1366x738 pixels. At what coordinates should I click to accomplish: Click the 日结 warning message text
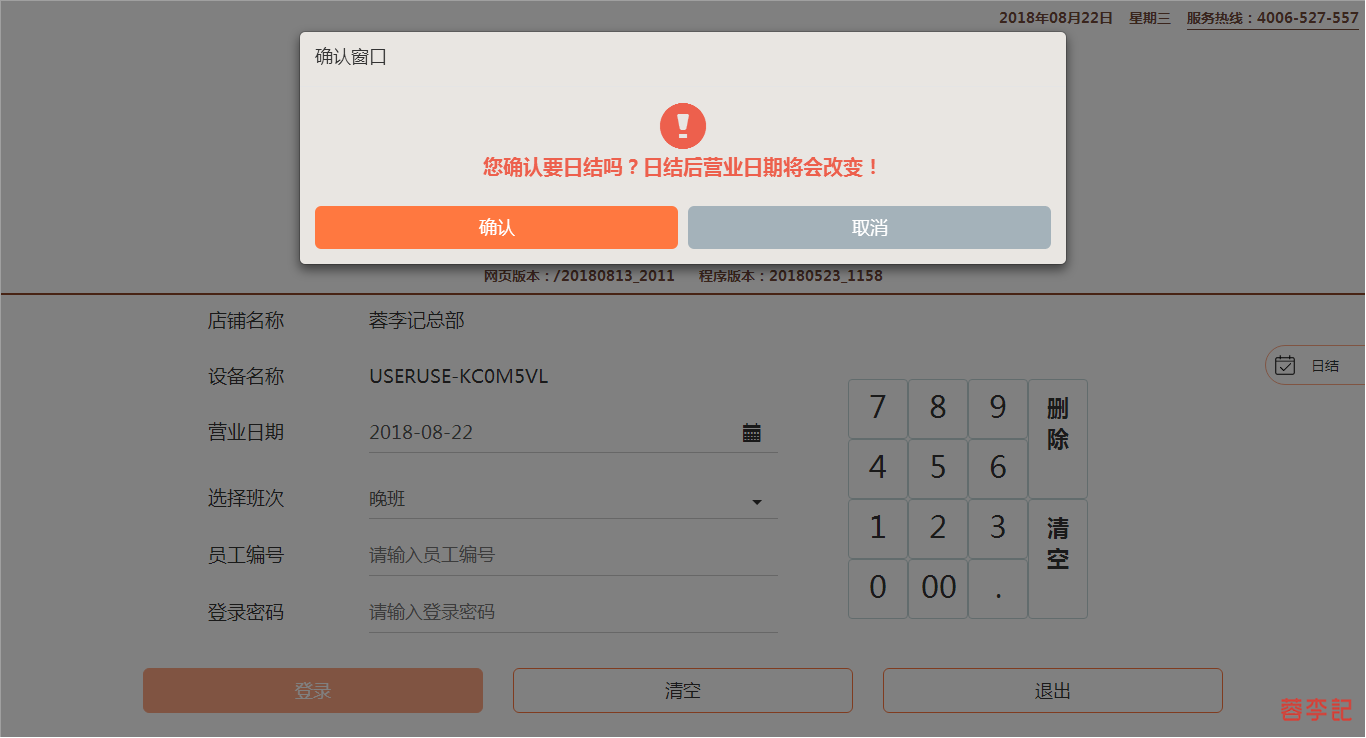tap(683, 168)
